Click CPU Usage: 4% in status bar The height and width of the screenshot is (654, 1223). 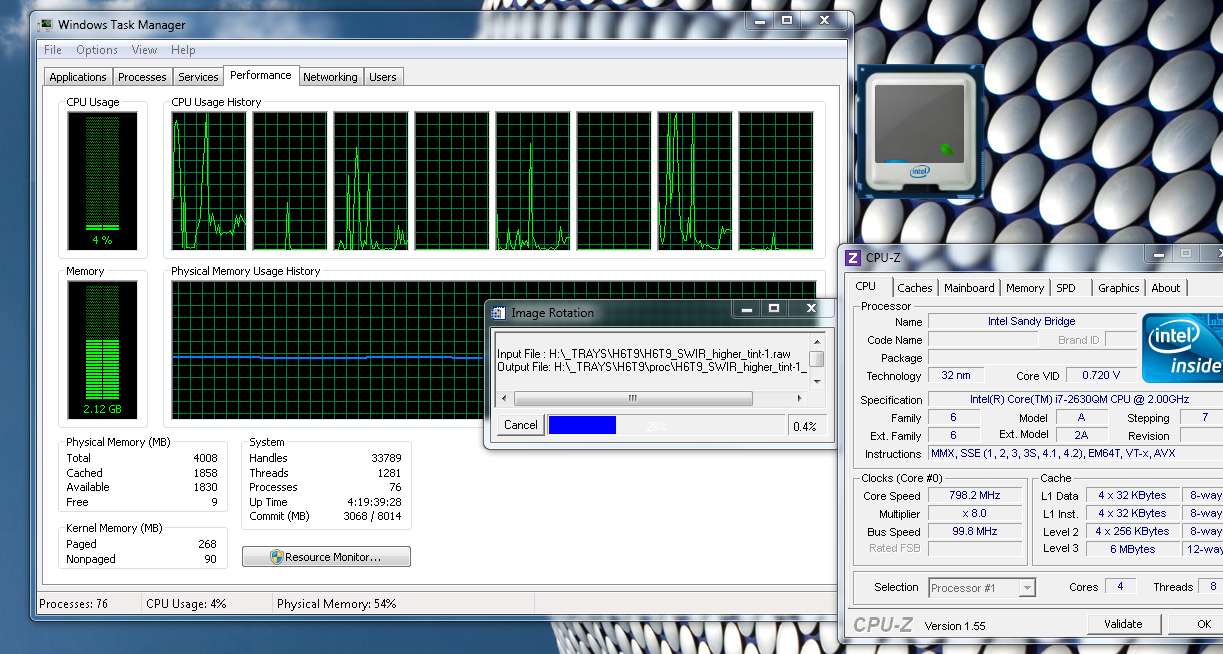coord(186,604)
